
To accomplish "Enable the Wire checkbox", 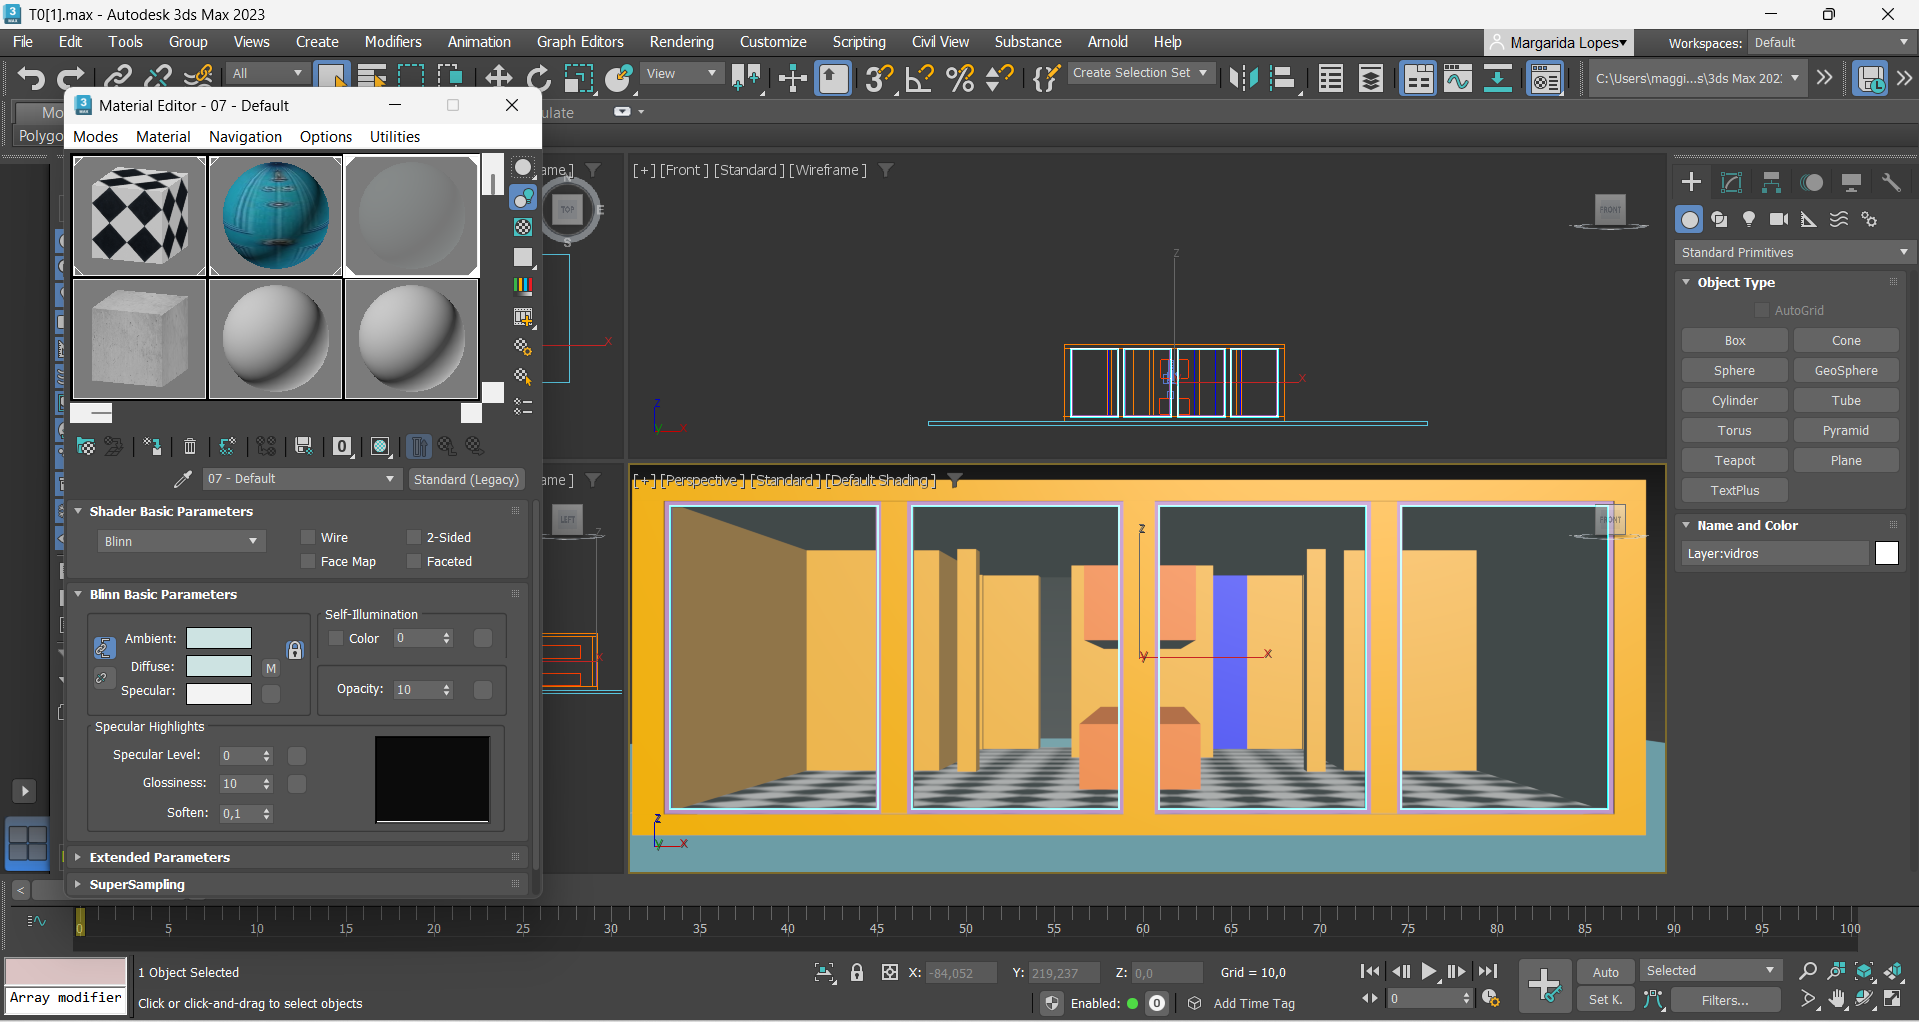I will [x=309, y=538].
